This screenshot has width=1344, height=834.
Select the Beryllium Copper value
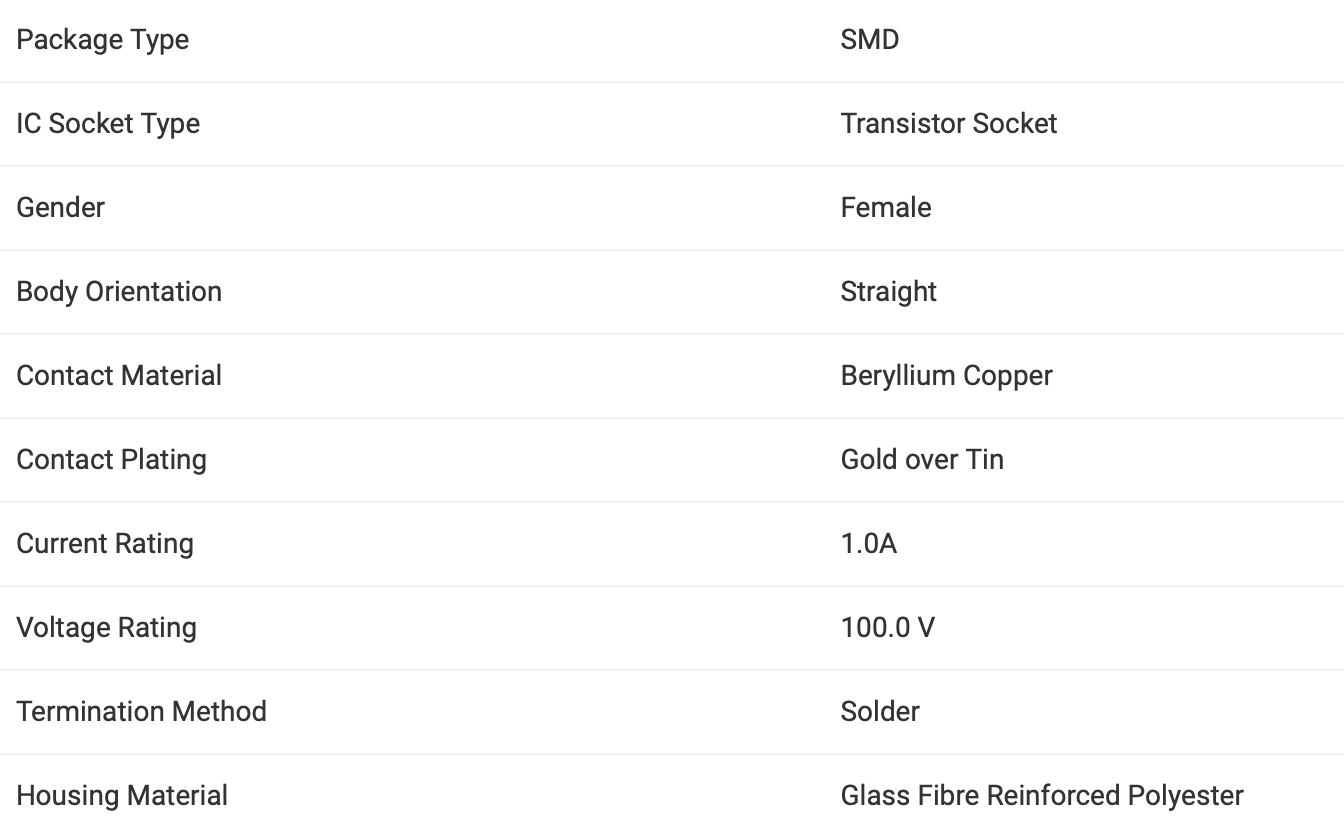[947, 376]
